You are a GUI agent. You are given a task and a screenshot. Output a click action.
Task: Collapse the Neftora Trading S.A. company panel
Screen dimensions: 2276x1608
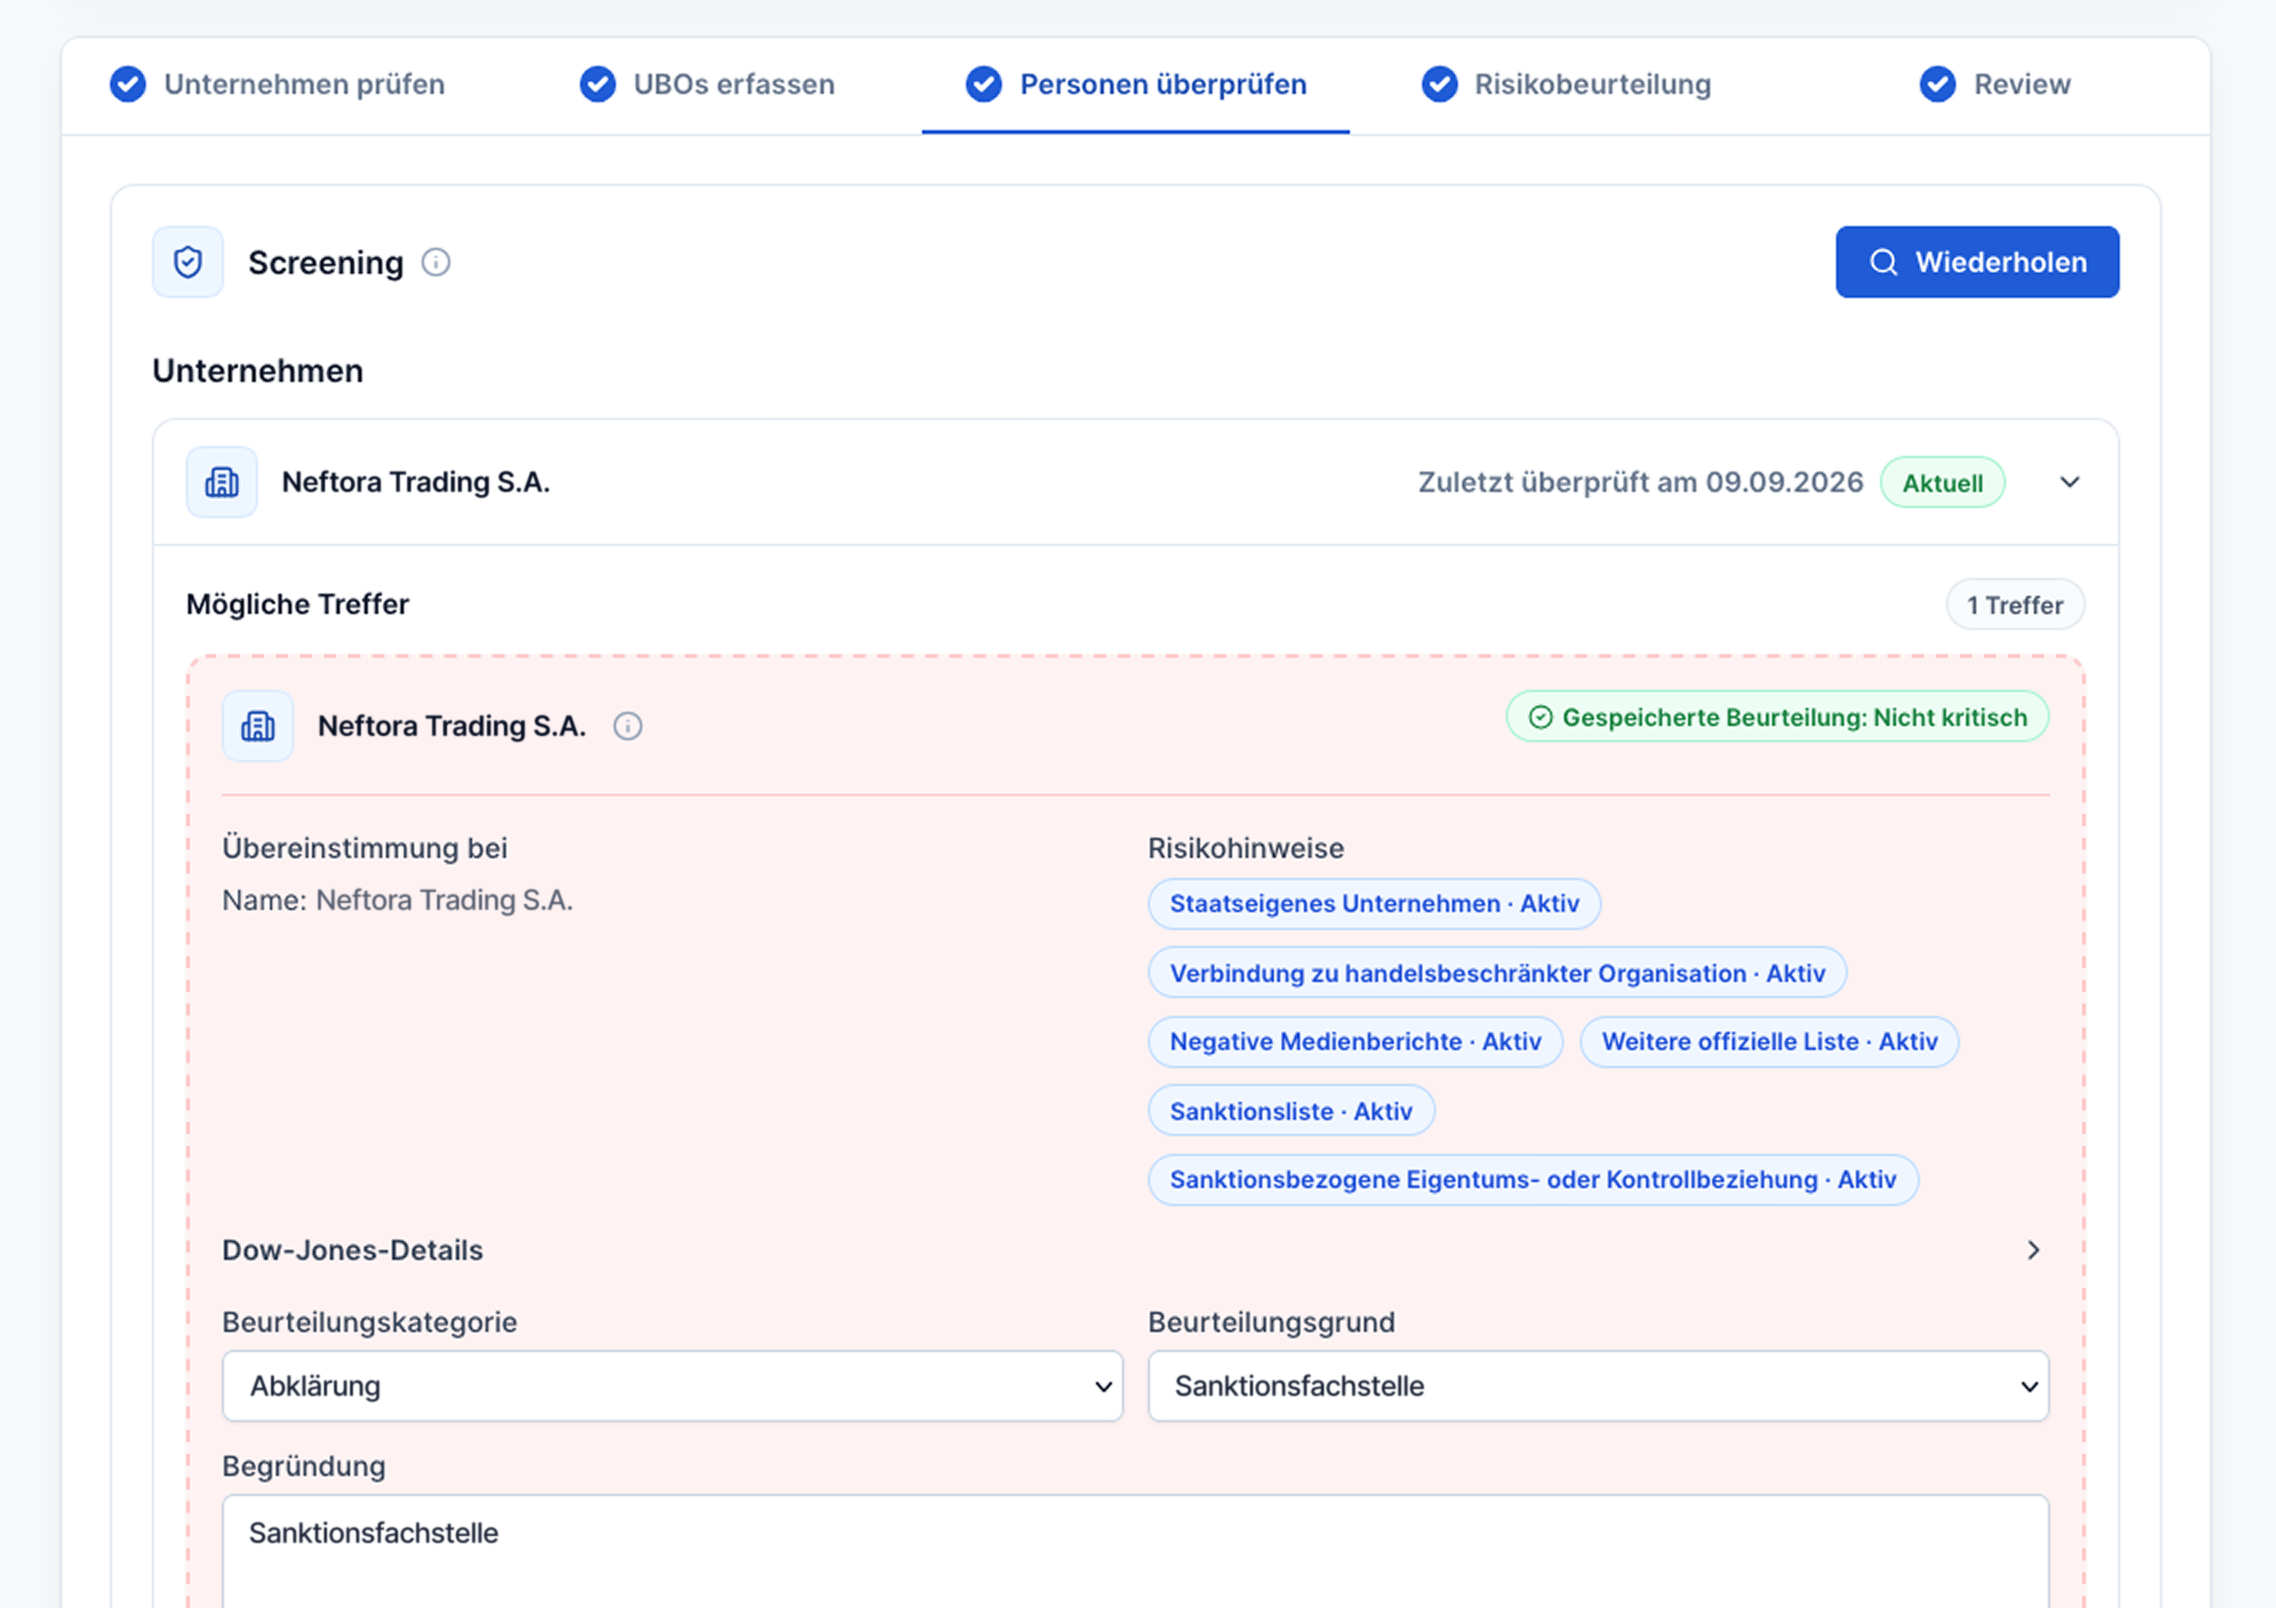click(x=2070, y=482)
